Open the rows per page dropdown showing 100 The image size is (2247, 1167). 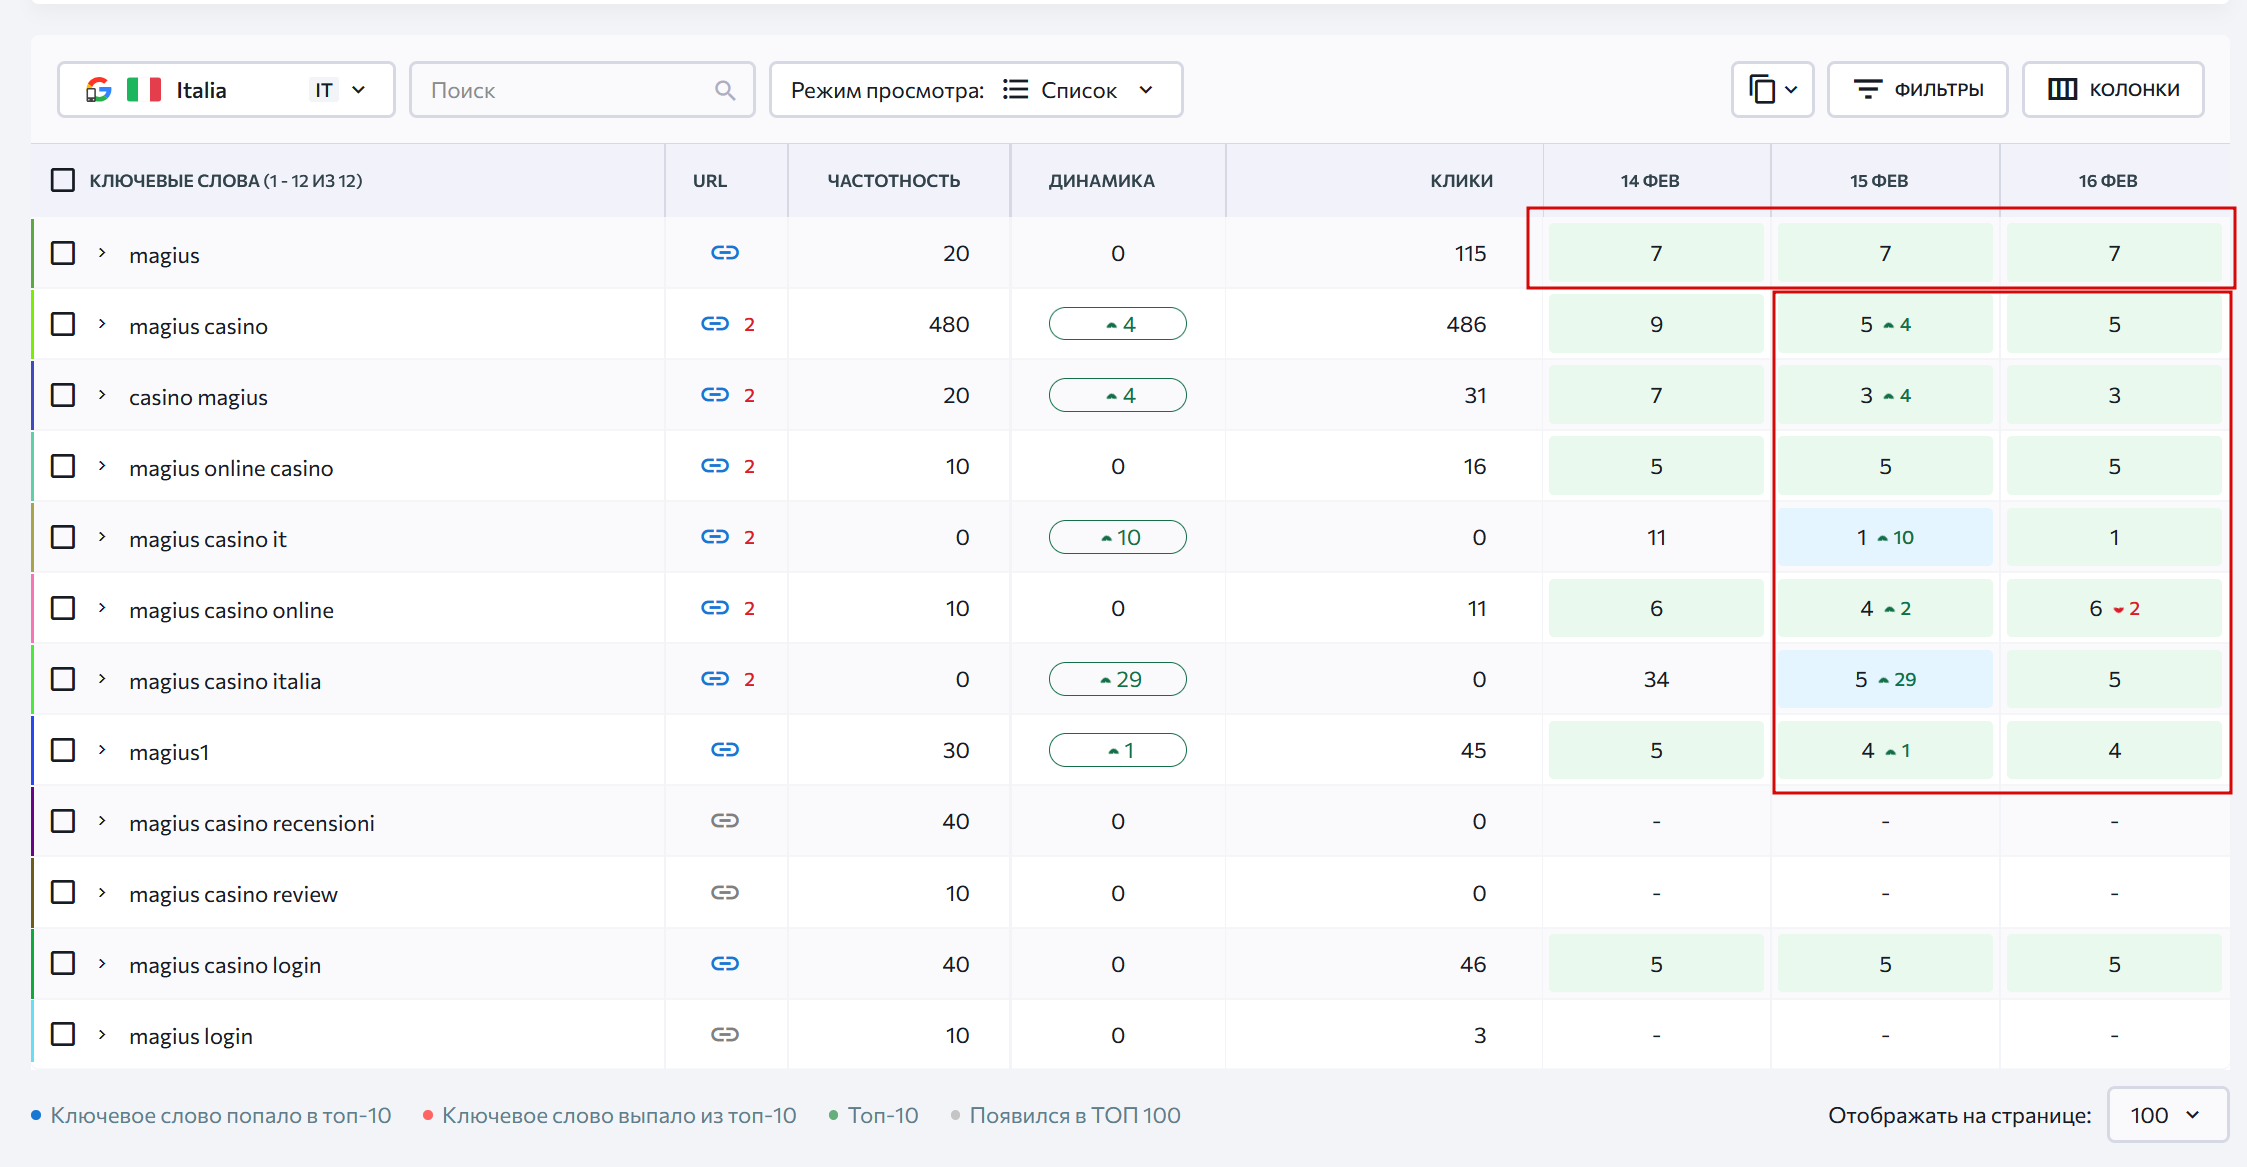tap(2166, 1115)
